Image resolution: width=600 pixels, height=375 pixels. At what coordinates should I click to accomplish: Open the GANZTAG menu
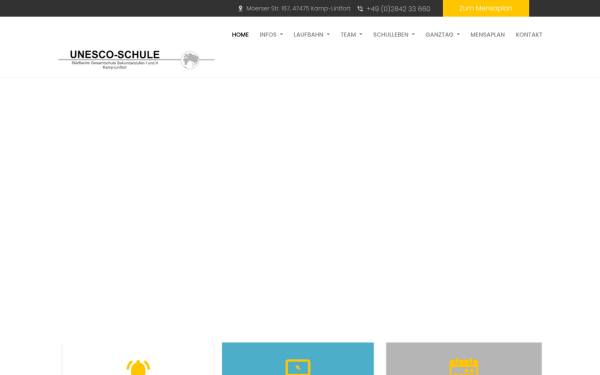click(439, 34)
